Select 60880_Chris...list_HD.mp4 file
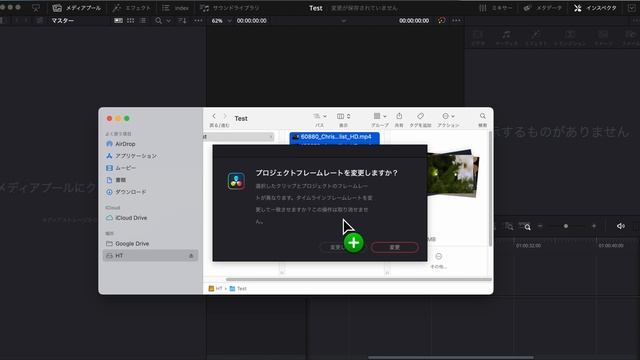The width and height of the screenshot is (640, 360). pyautogui.click(x=334, y=137)
